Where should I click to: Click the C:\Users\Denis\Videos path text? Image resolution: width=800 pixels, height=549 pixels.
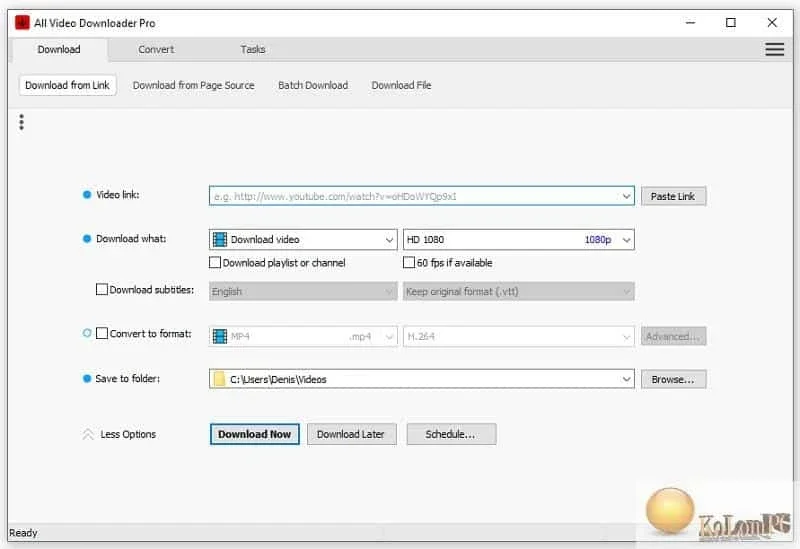[278, 379]
